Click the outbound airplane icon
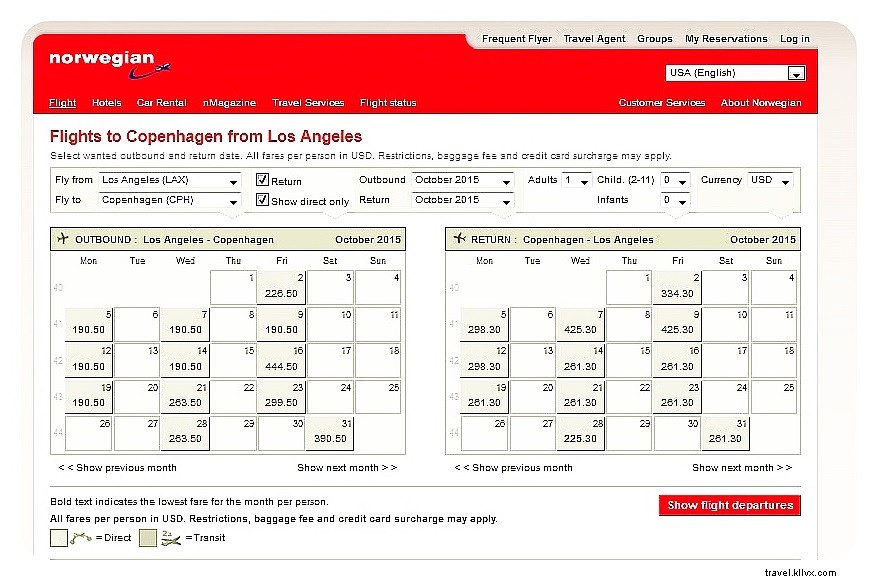This screenshot has height=581, width=878. click(63, 238)
